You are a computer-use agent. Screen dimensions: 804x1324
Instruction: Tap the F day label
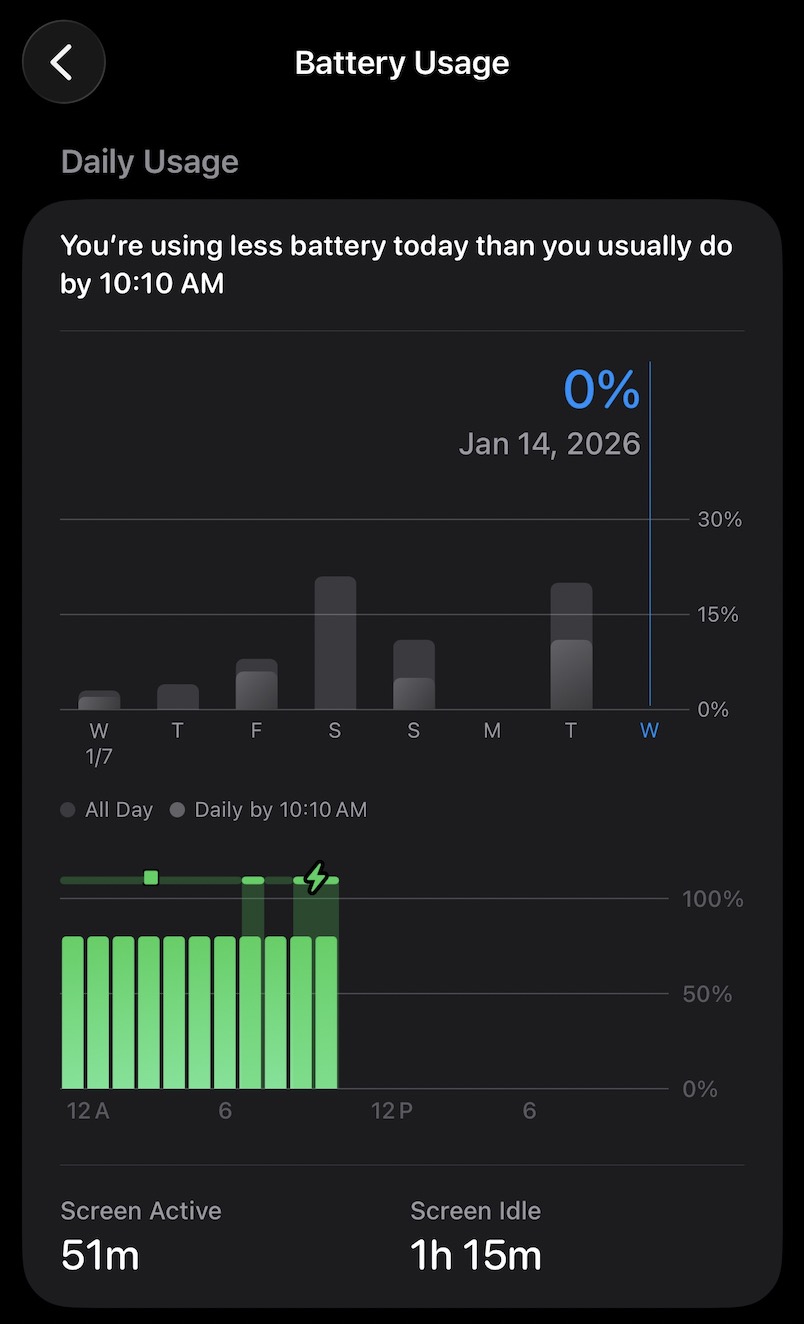[256, 731]
